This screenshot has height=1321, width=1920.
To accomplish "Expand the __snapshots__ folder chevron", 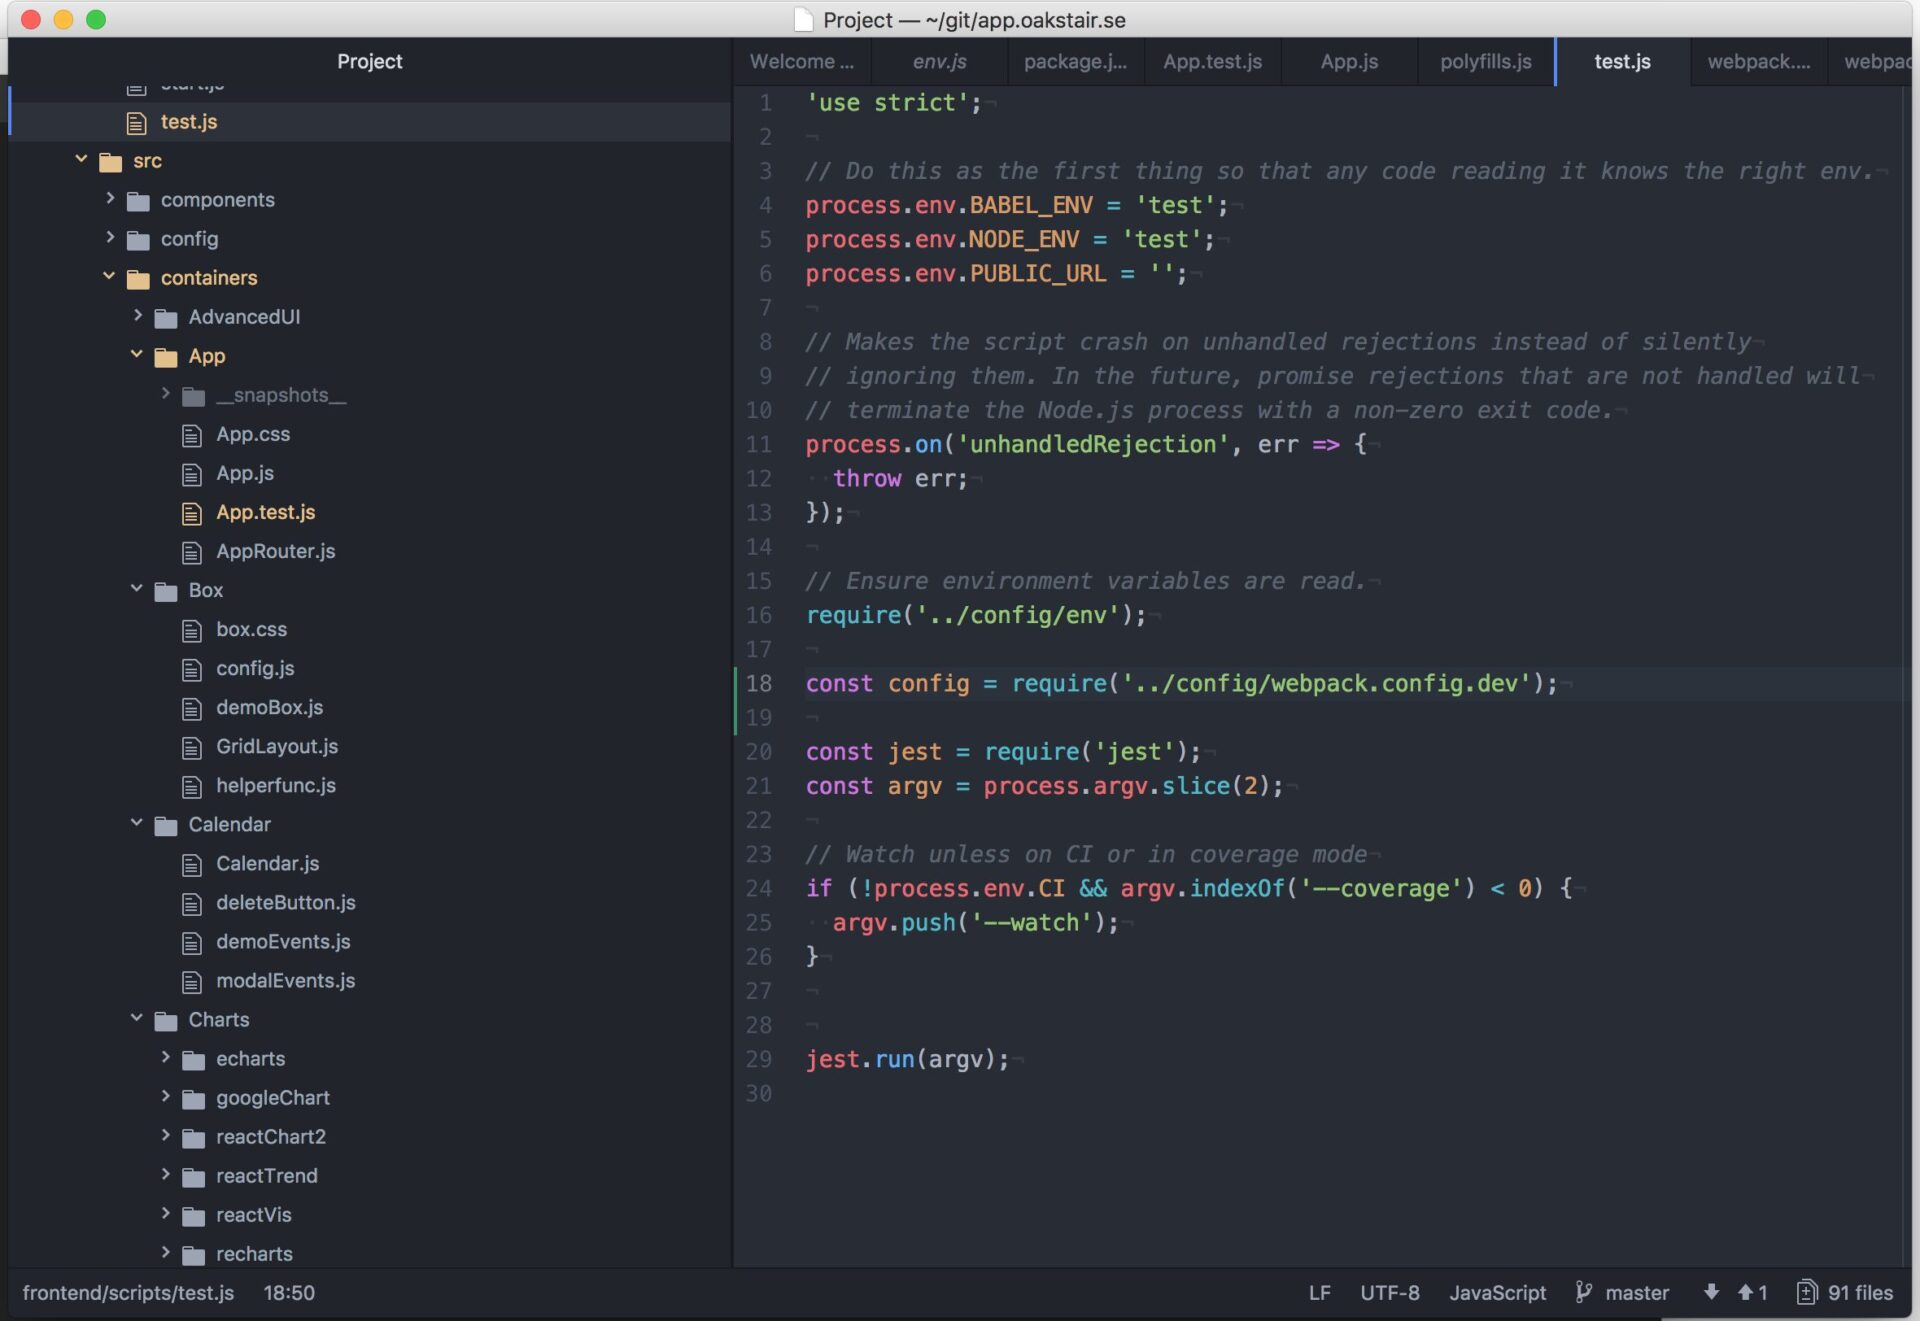I will click(x=166, y=394).
